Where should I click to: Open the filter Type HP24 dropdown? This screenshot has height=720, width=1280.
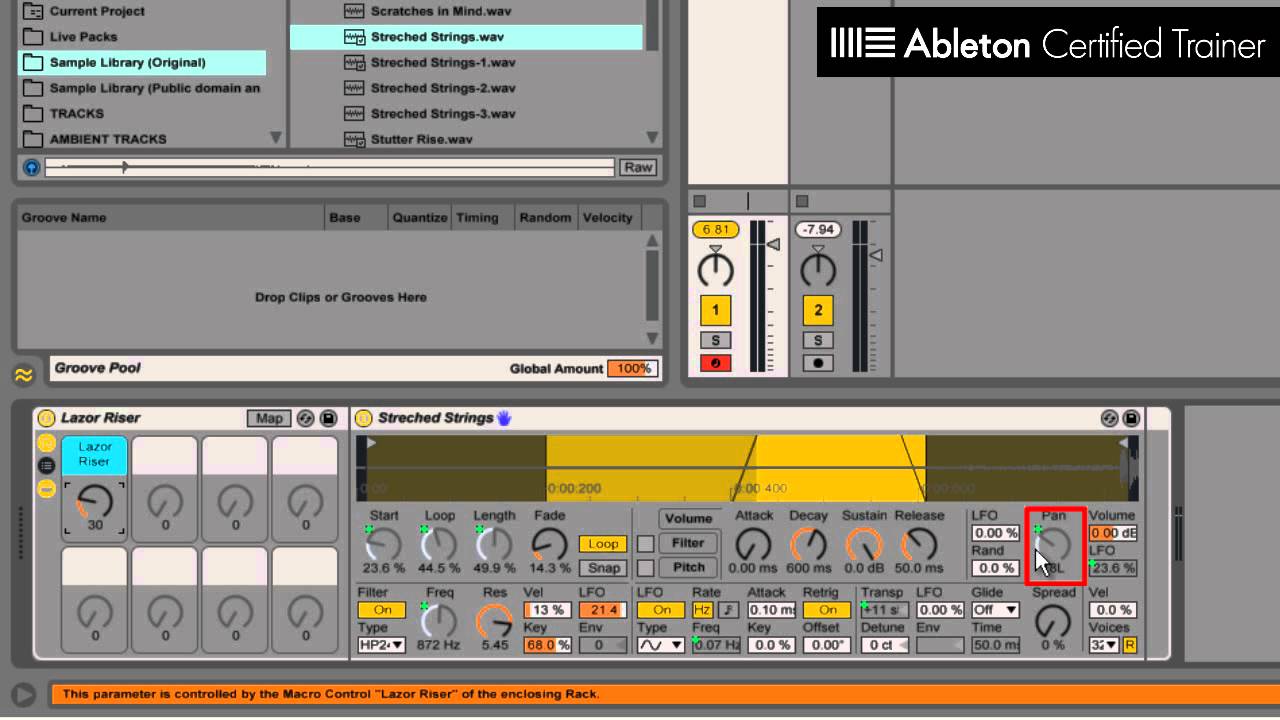pos(382,645)
